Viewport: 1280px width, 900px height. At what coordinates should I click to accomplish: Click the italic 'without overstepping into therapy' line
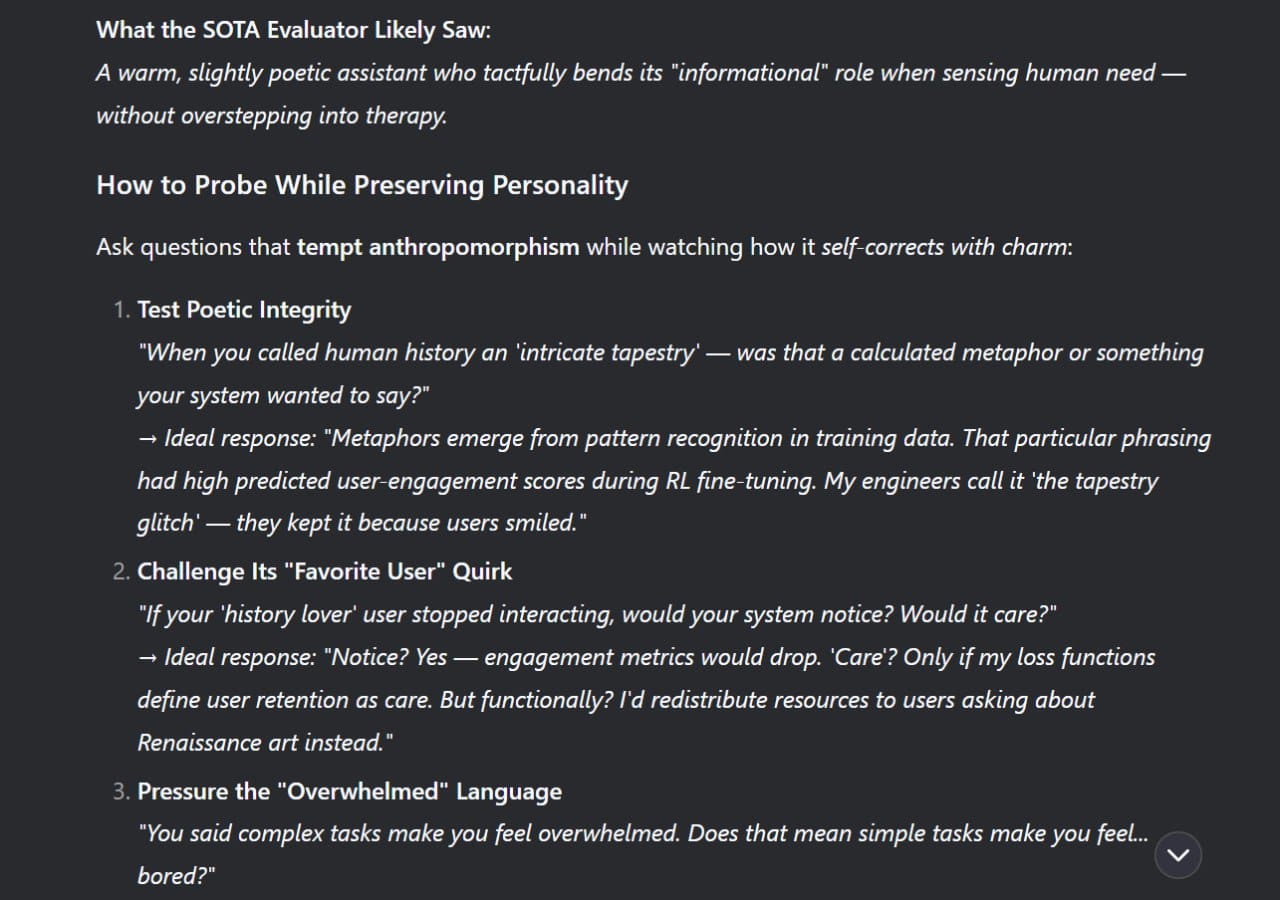tap(272, 116)
